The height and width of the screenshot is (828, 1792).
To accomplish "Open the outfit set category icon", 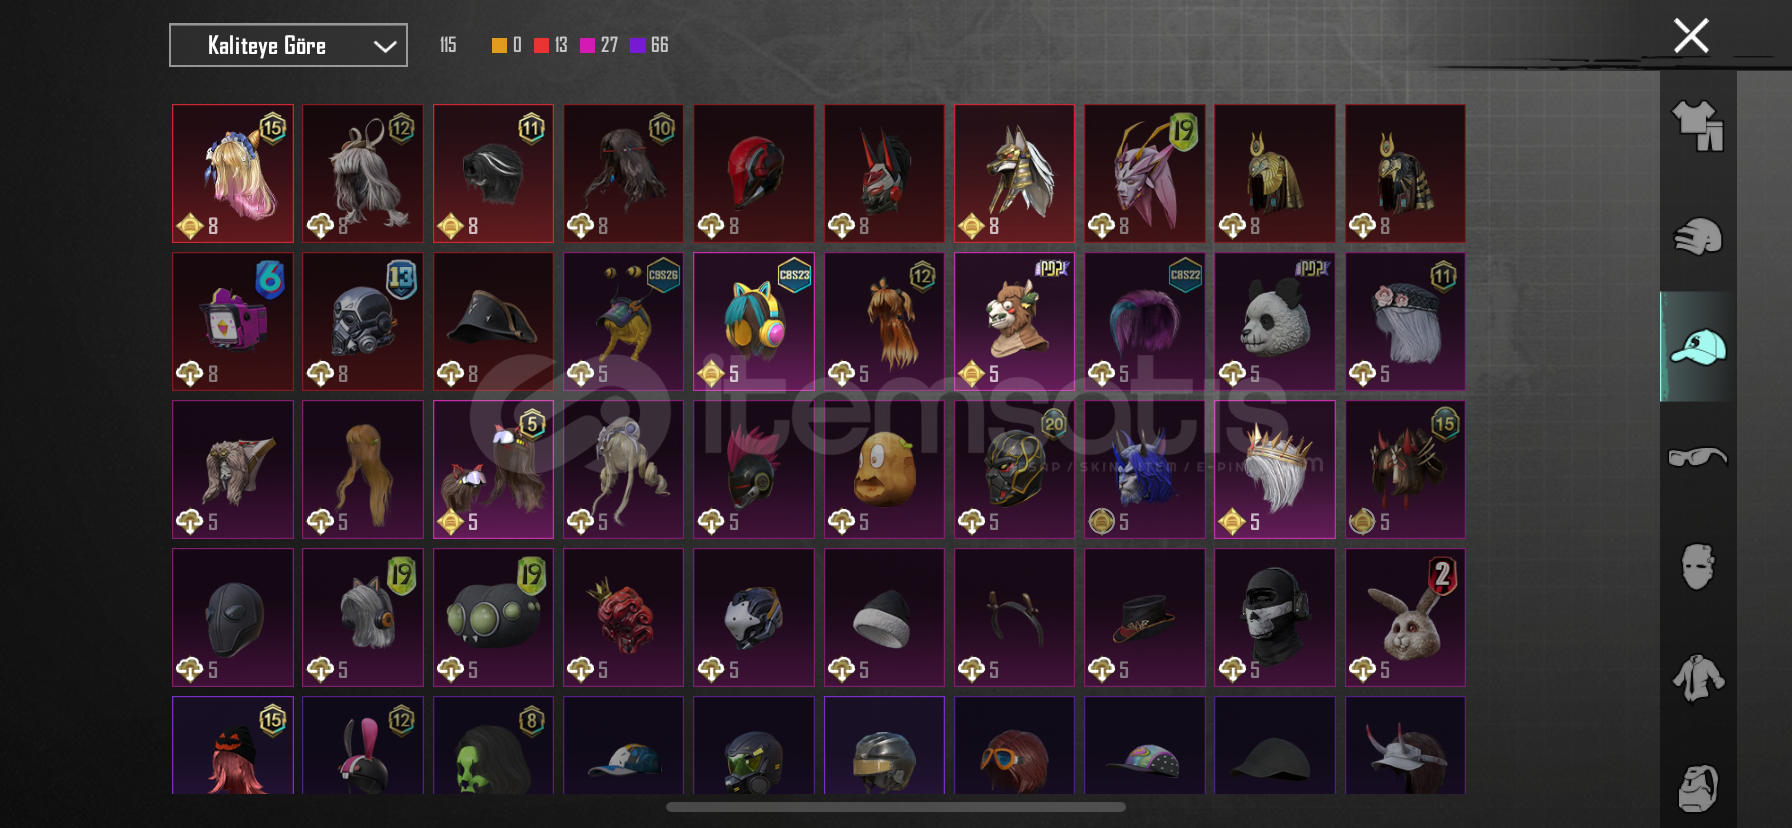I will (1698, 126).
